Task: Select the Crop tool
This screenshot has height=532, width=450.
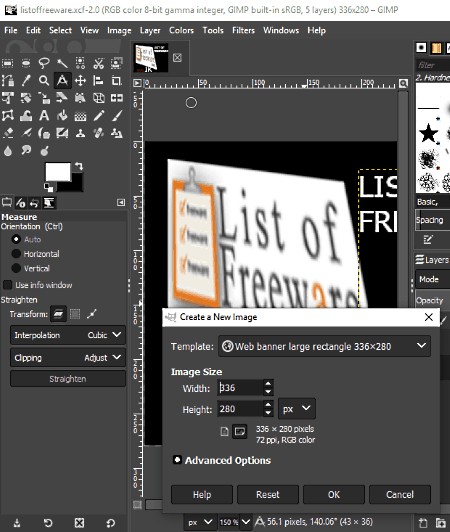Action: click(116, 81)
